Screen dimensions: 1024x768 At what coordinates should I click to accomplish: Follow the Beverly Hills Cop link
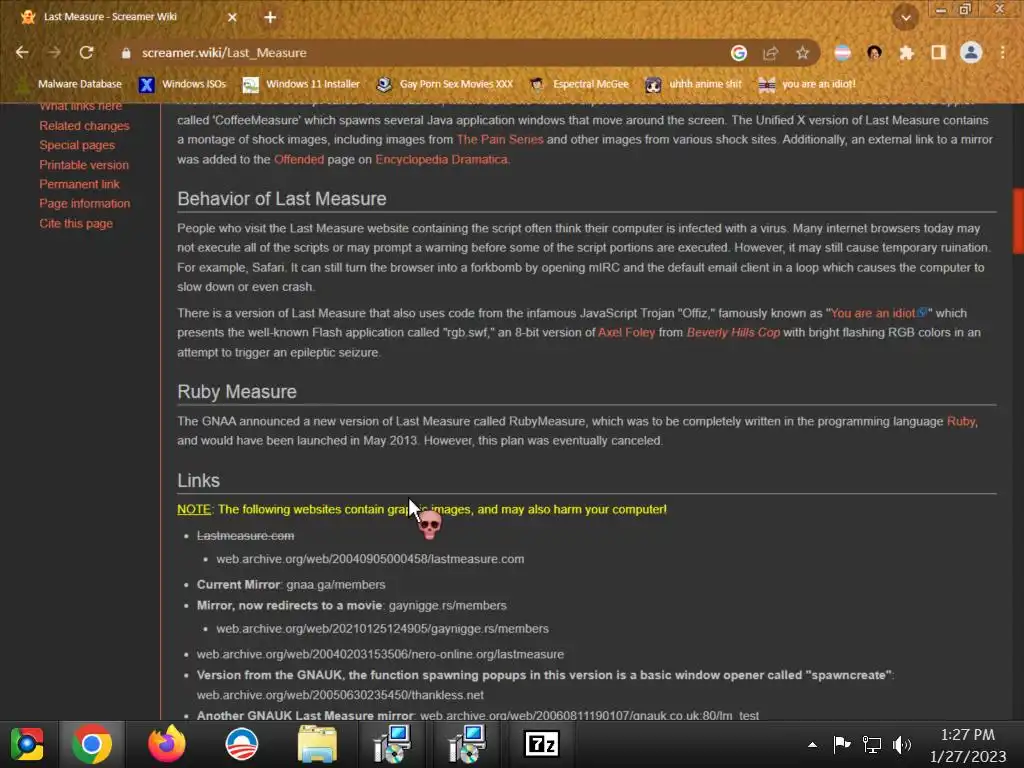click(x=733, y=332)
